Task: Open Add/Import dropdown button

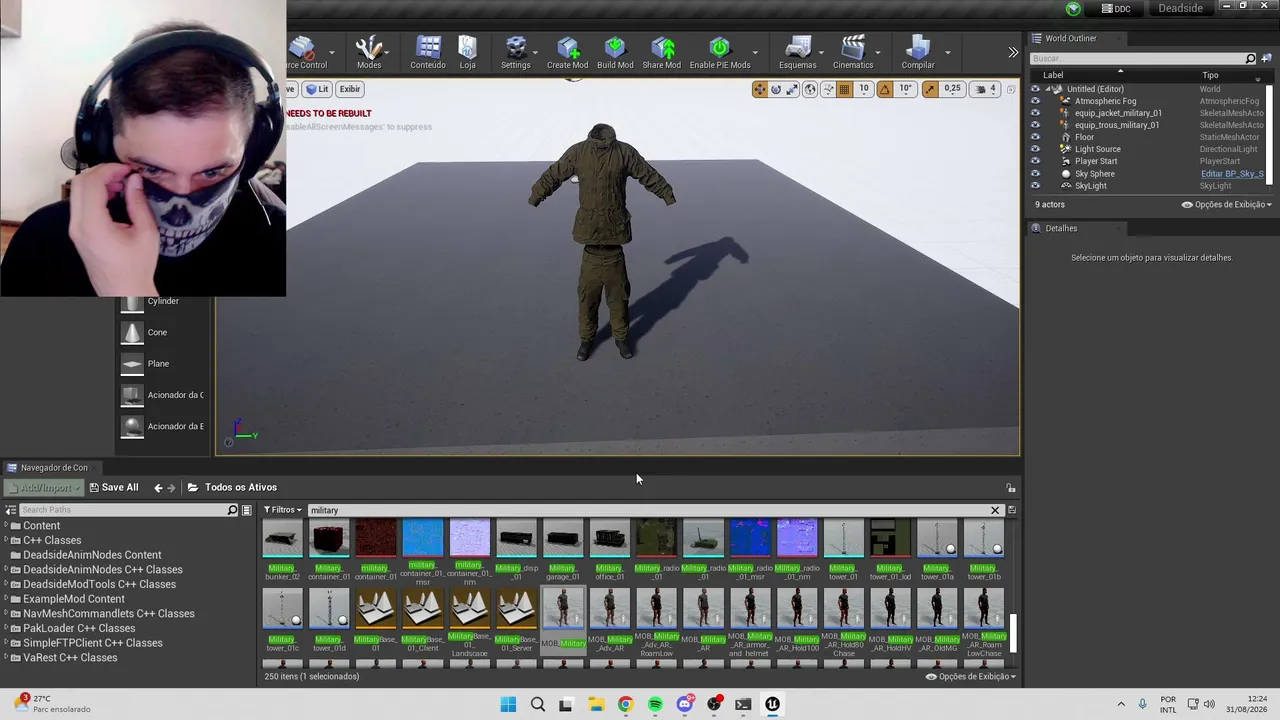Action: pyautogui.click(x=42, y=487)
